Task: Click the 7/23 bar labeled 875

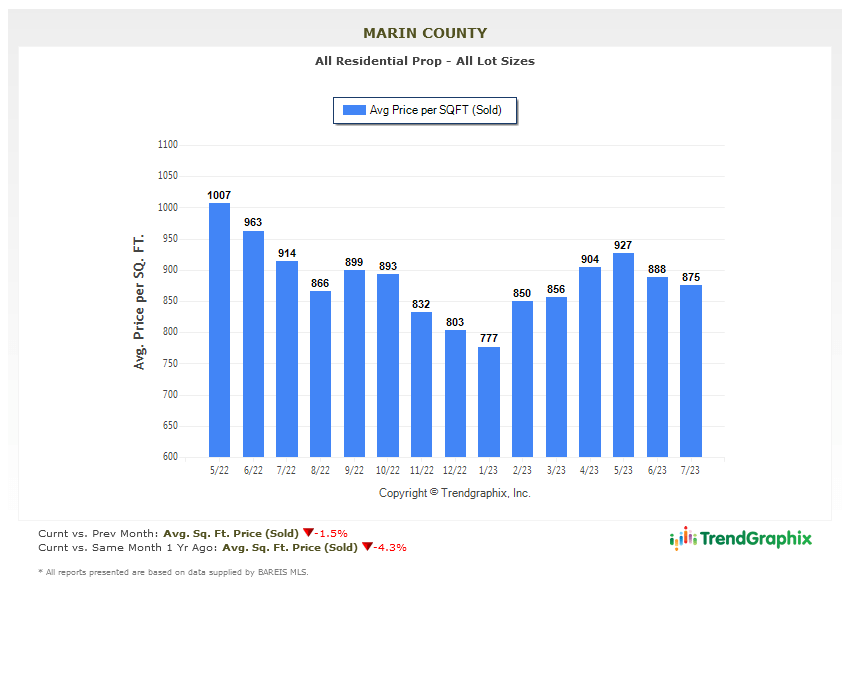Action: 691,371
